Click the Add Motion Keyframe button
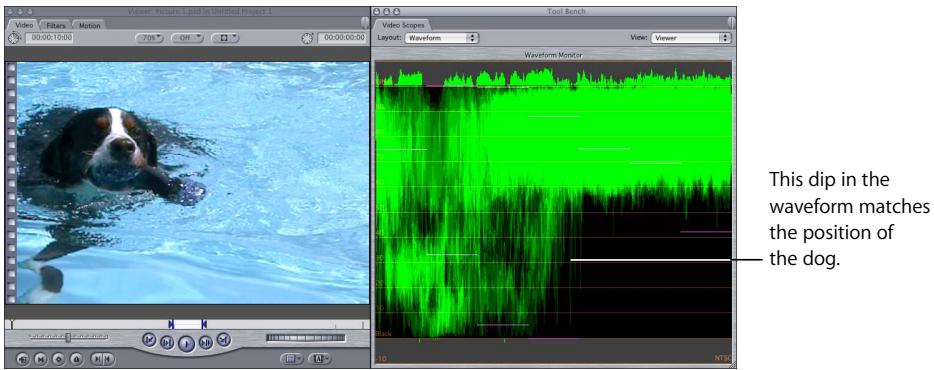Viewport: 934px width, 370px height. (x=58, y=359)
